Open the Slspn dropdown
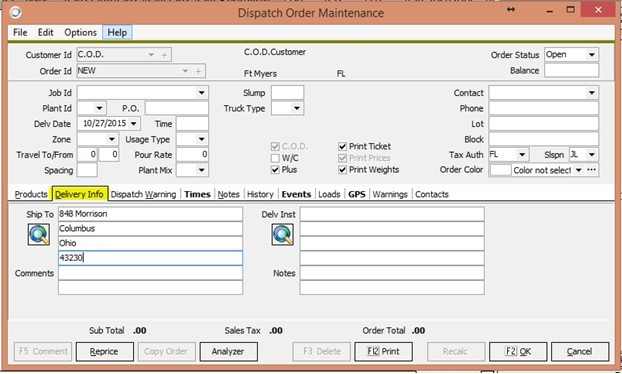Viewport: 622px width, 374px height. click(x=591, y=154)
